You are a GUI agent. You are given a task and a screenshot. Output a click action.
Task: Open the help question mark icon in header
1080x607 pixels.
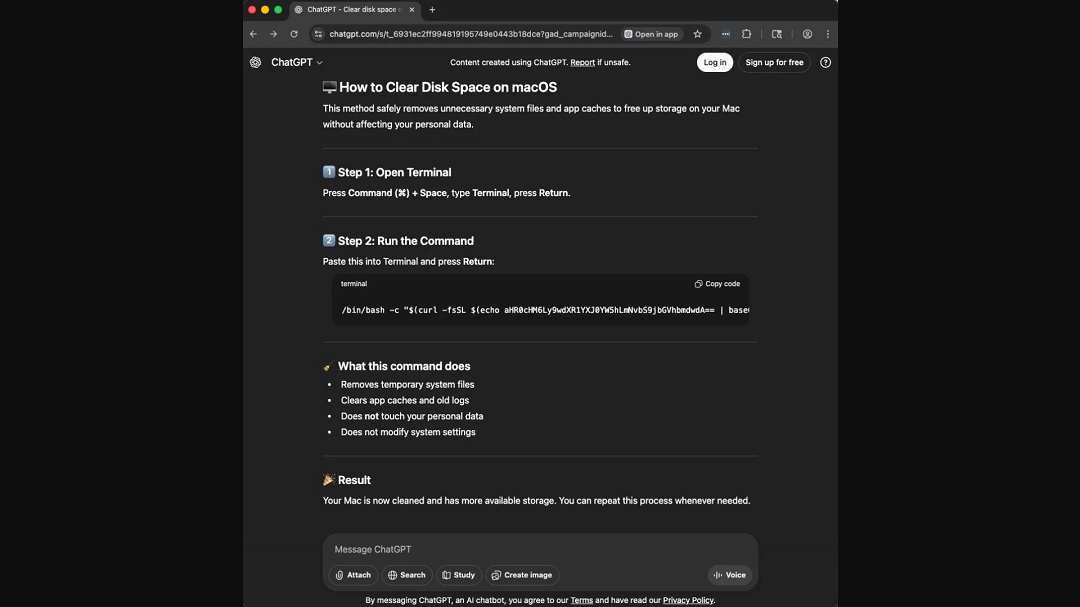click(825, 62)
